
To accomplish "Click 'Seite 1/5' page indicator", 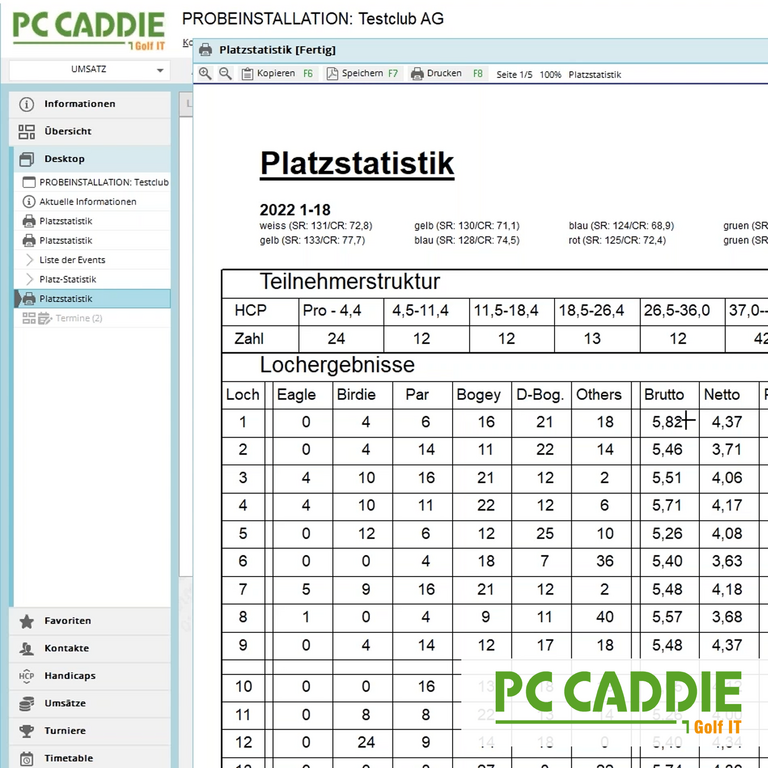I will pyautogui.click(x=514, y=74).
